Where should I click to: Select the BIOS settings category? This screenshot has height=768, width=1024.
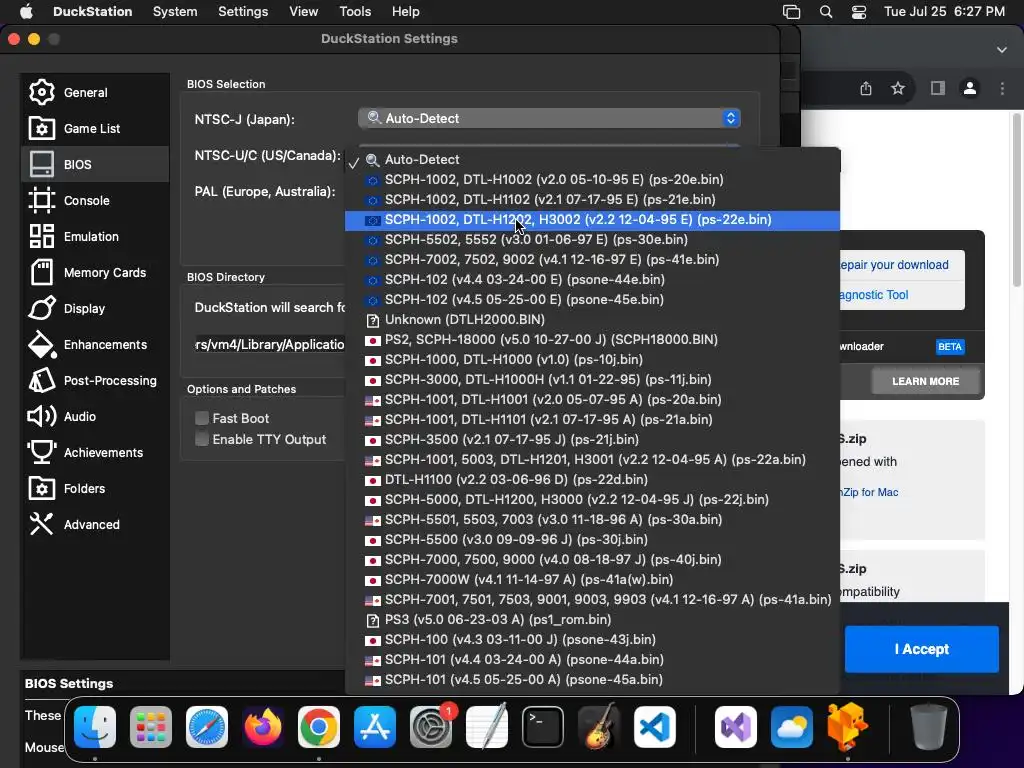click(x=95, y=165)
